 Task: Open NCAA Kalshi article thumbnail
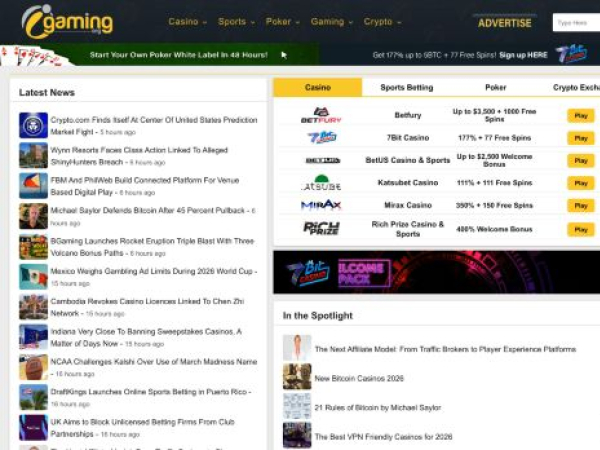tap(33, 367)
